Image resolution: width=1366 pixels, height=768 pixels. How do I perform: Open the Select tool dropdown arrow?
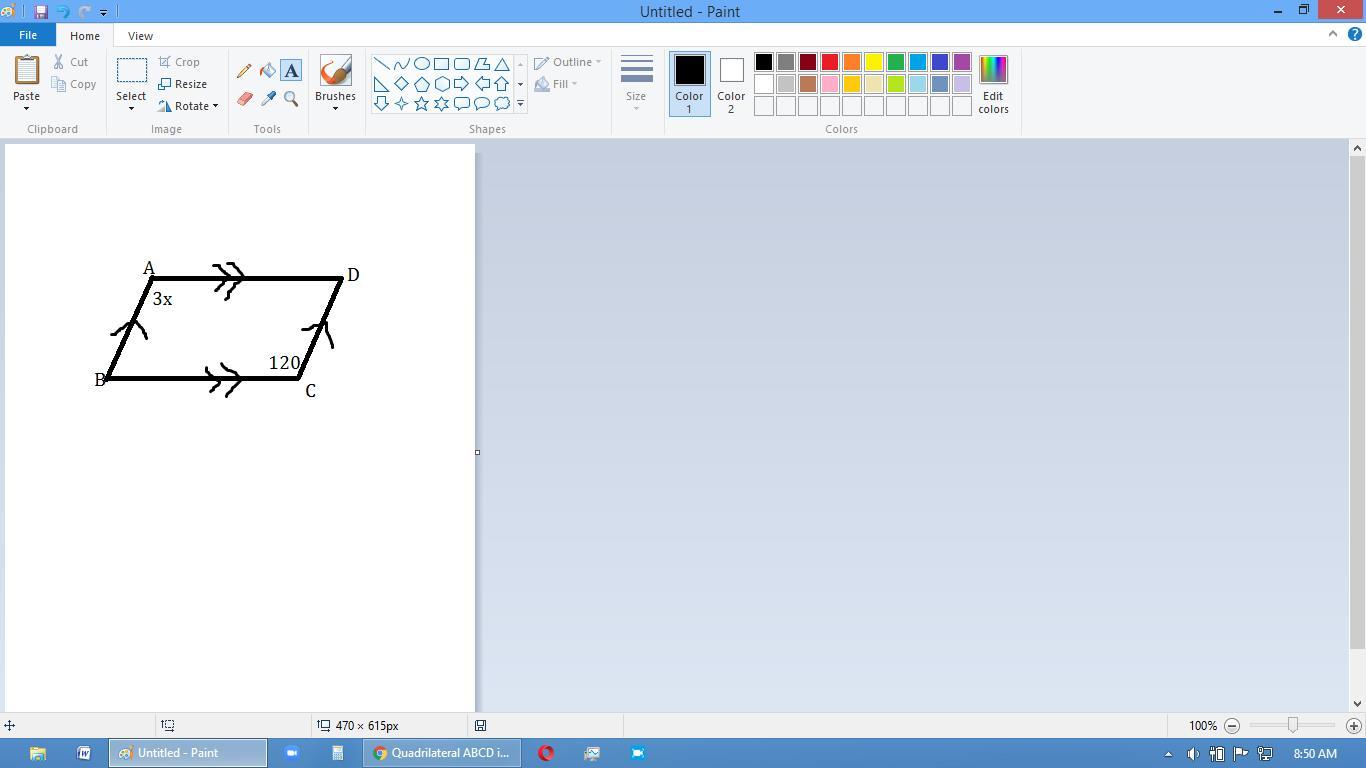tap(131, 108)
